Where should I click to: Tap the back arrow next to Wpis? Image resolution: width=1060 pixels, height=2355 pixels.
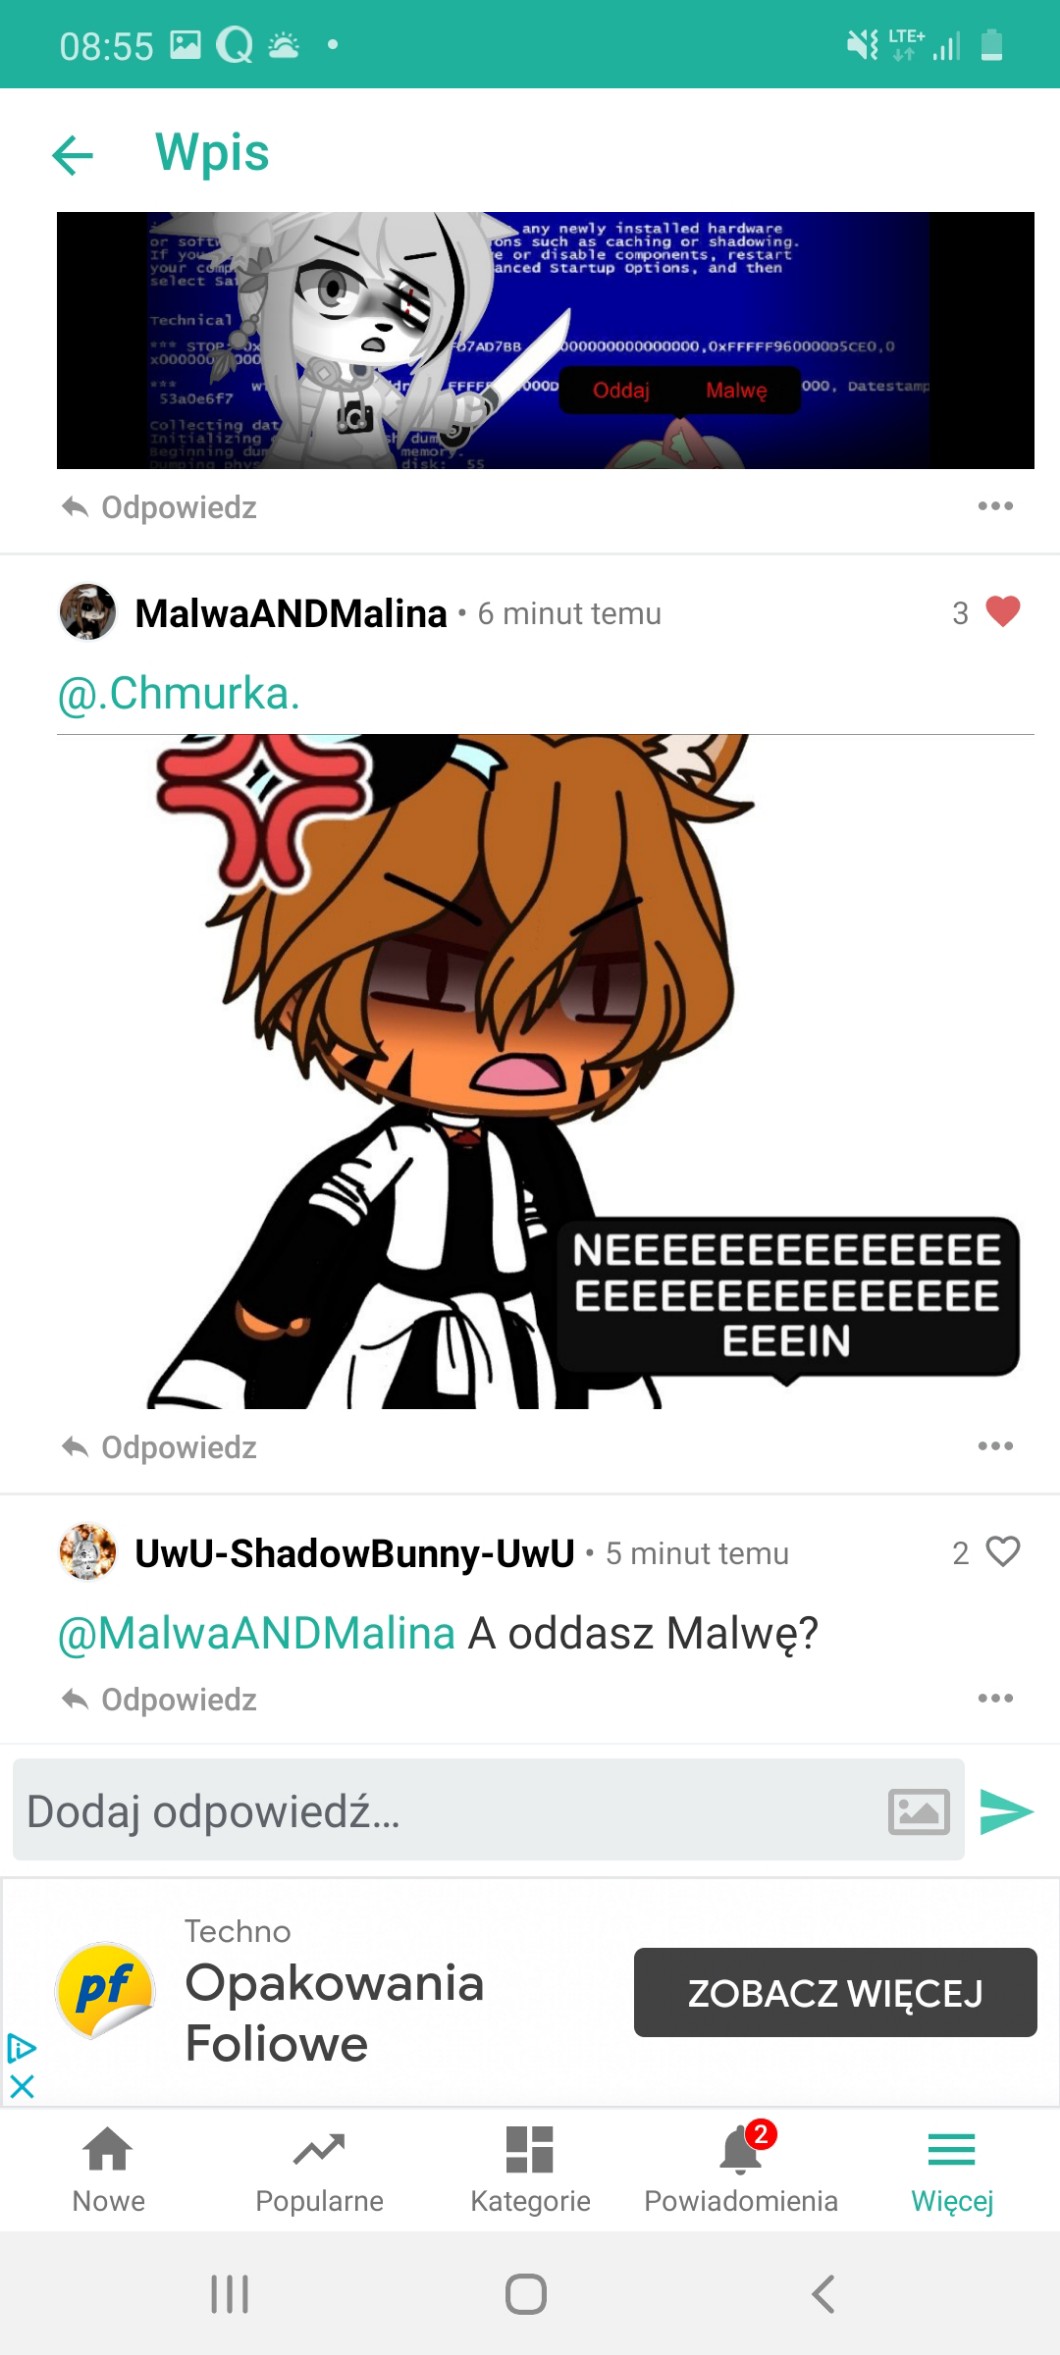coord(73,155)
